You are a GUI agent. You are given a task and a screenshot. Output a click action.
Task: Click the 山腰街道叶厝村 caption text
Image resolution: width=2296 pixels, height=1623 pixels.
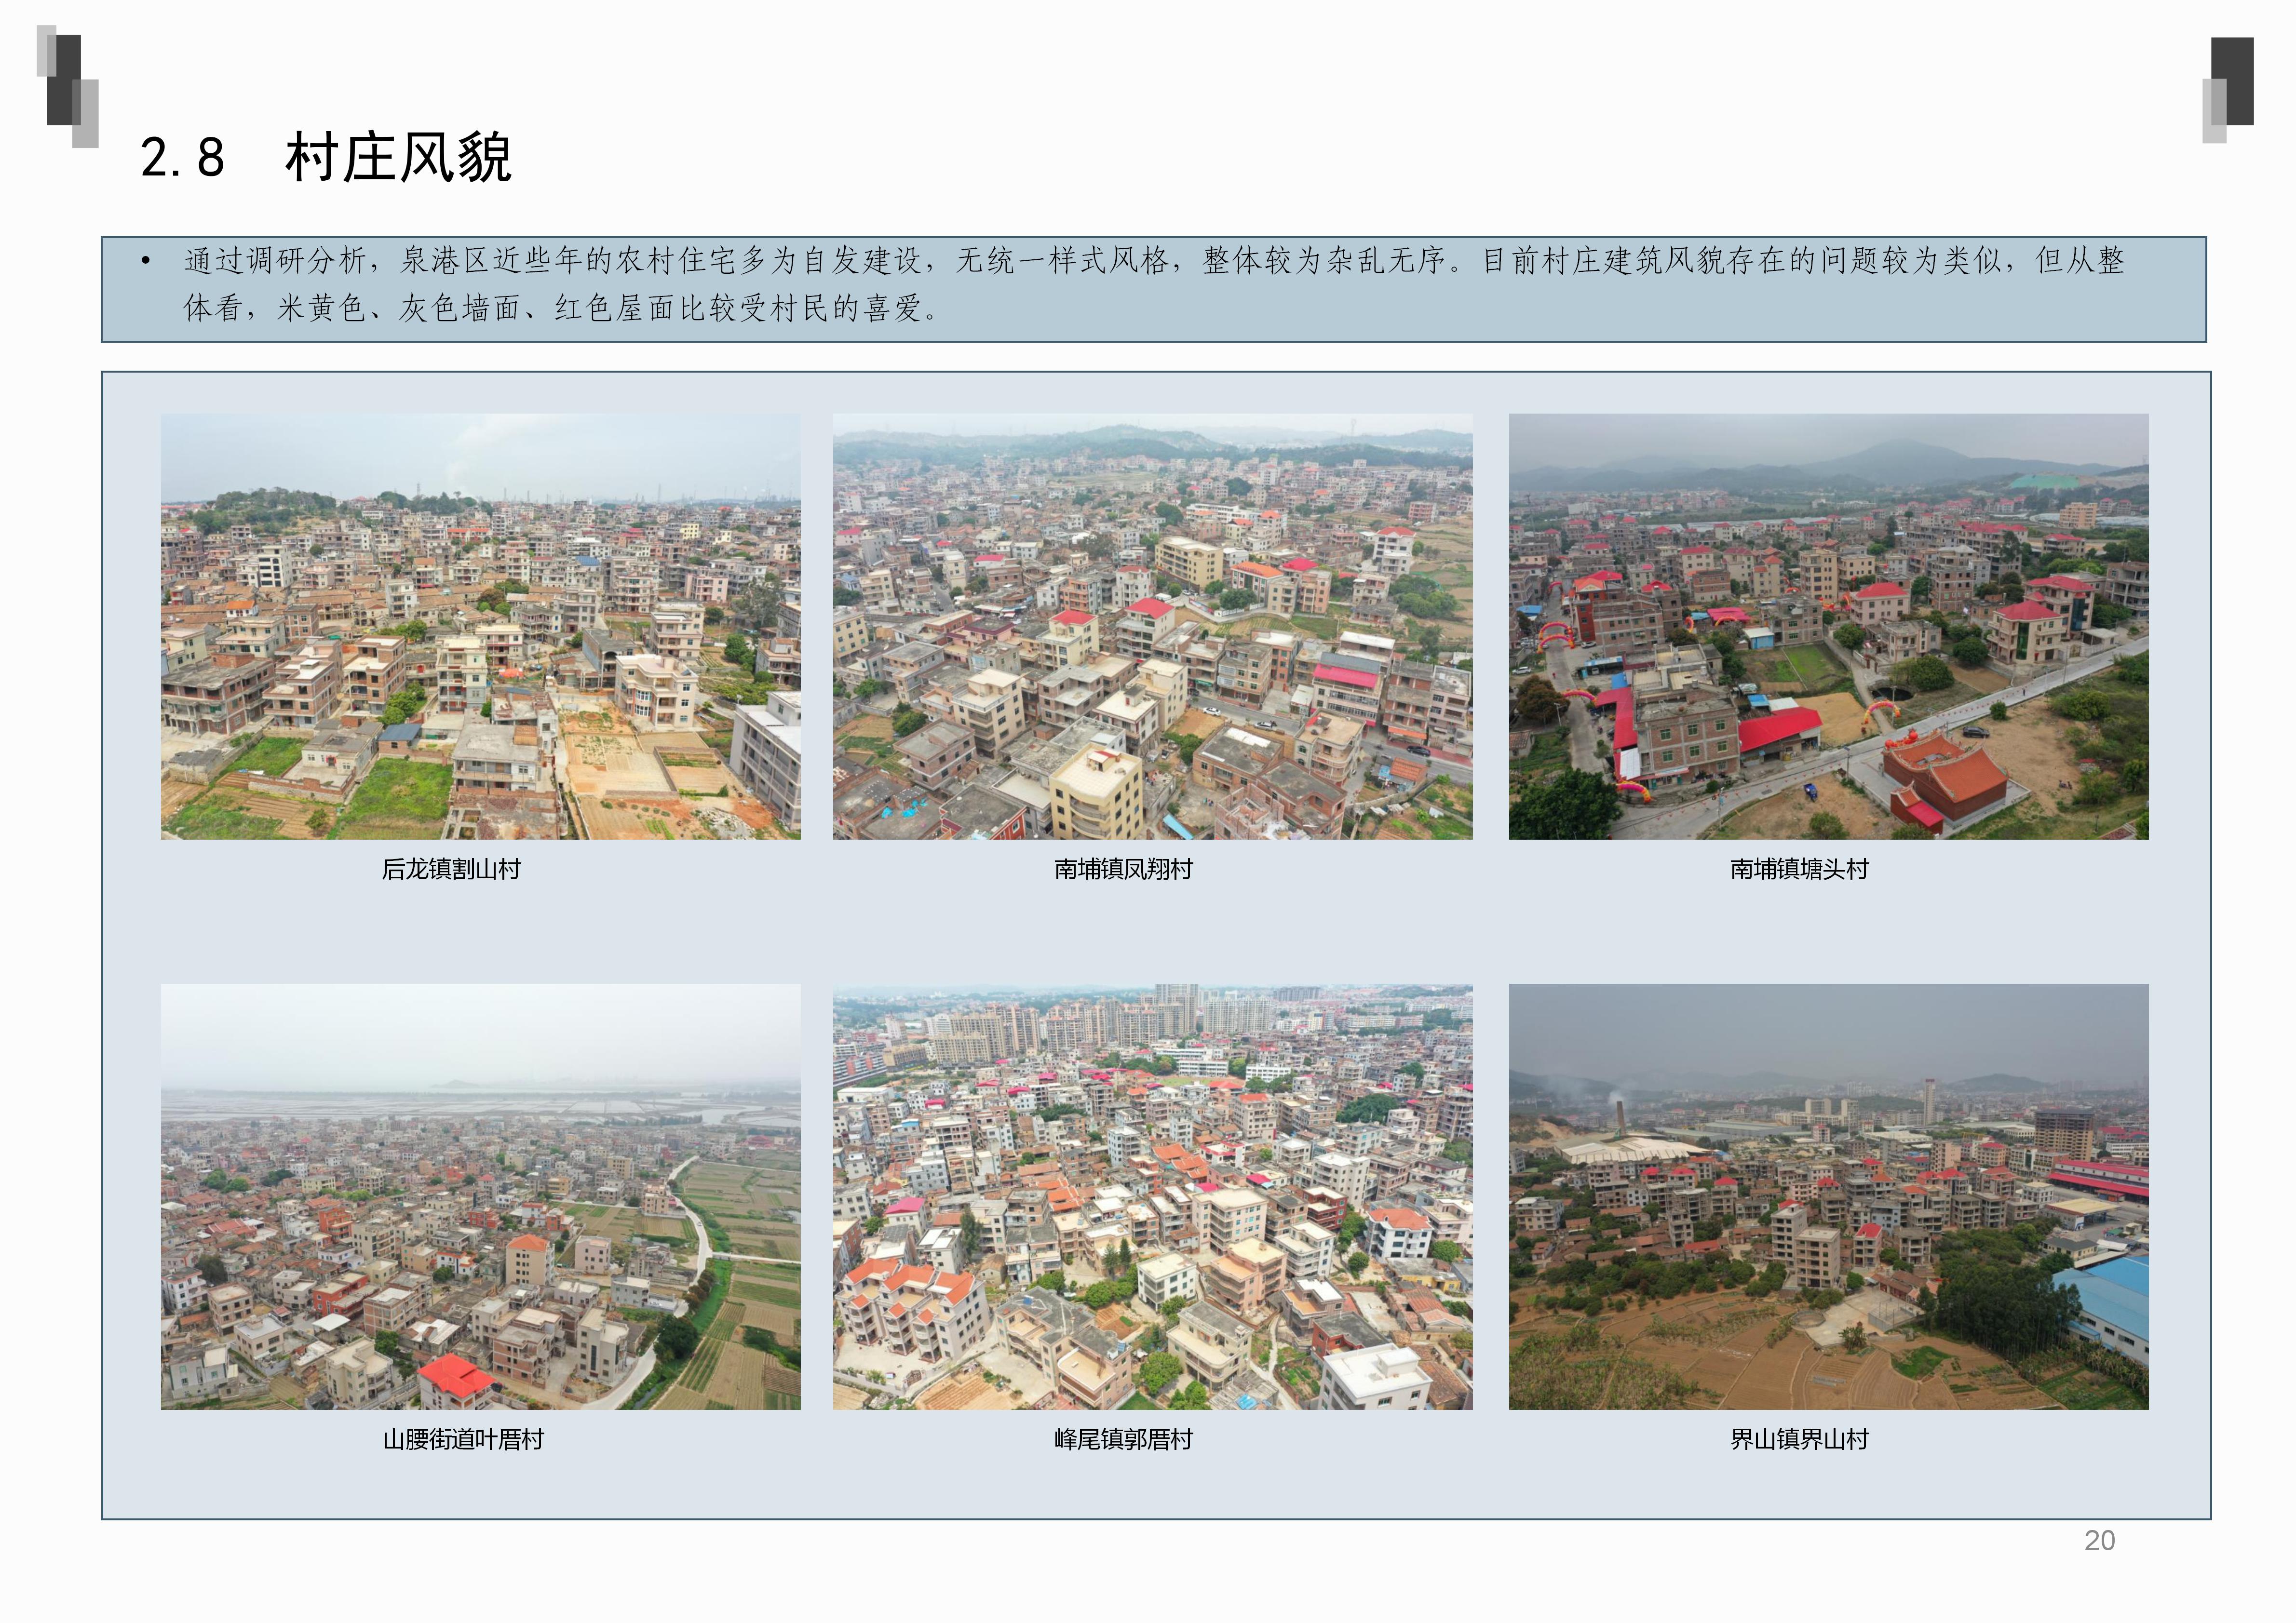coord(463,1439)
